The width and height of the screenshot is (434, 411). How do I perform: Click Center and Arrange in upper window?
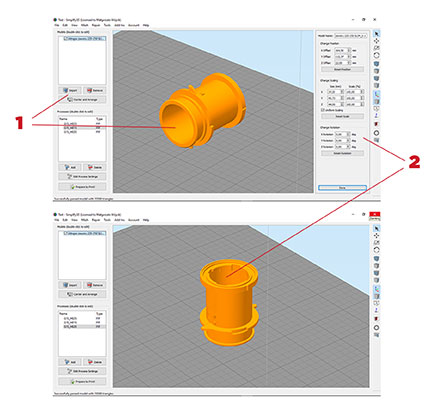[x=82, y=99]
